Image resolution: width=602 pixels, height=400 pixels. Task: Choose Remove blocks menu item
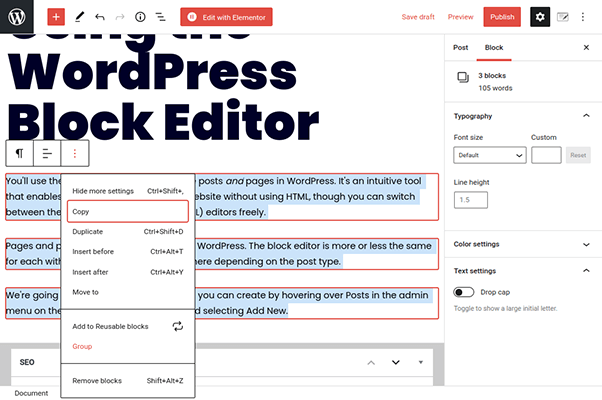tap(128, 381)
